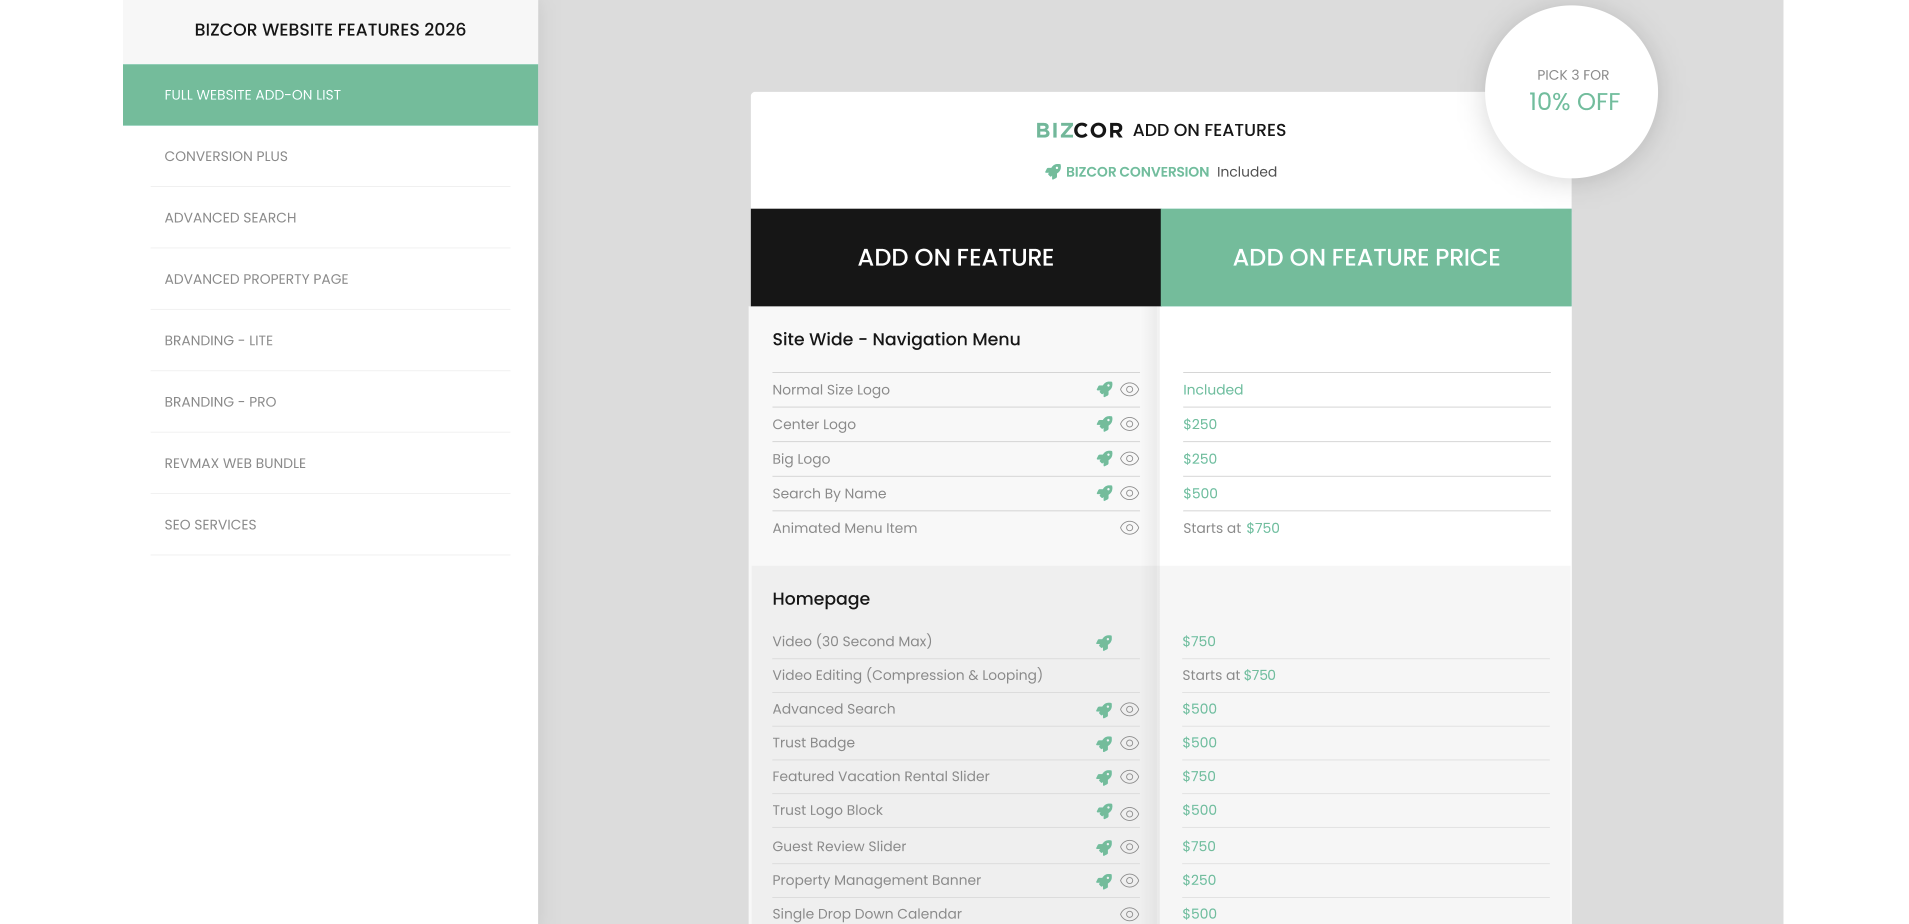Click rocket icon beside Property Management Banner
This screenshot has width=1909, height=924.
pyautogui.click(x=1104, y=882)
